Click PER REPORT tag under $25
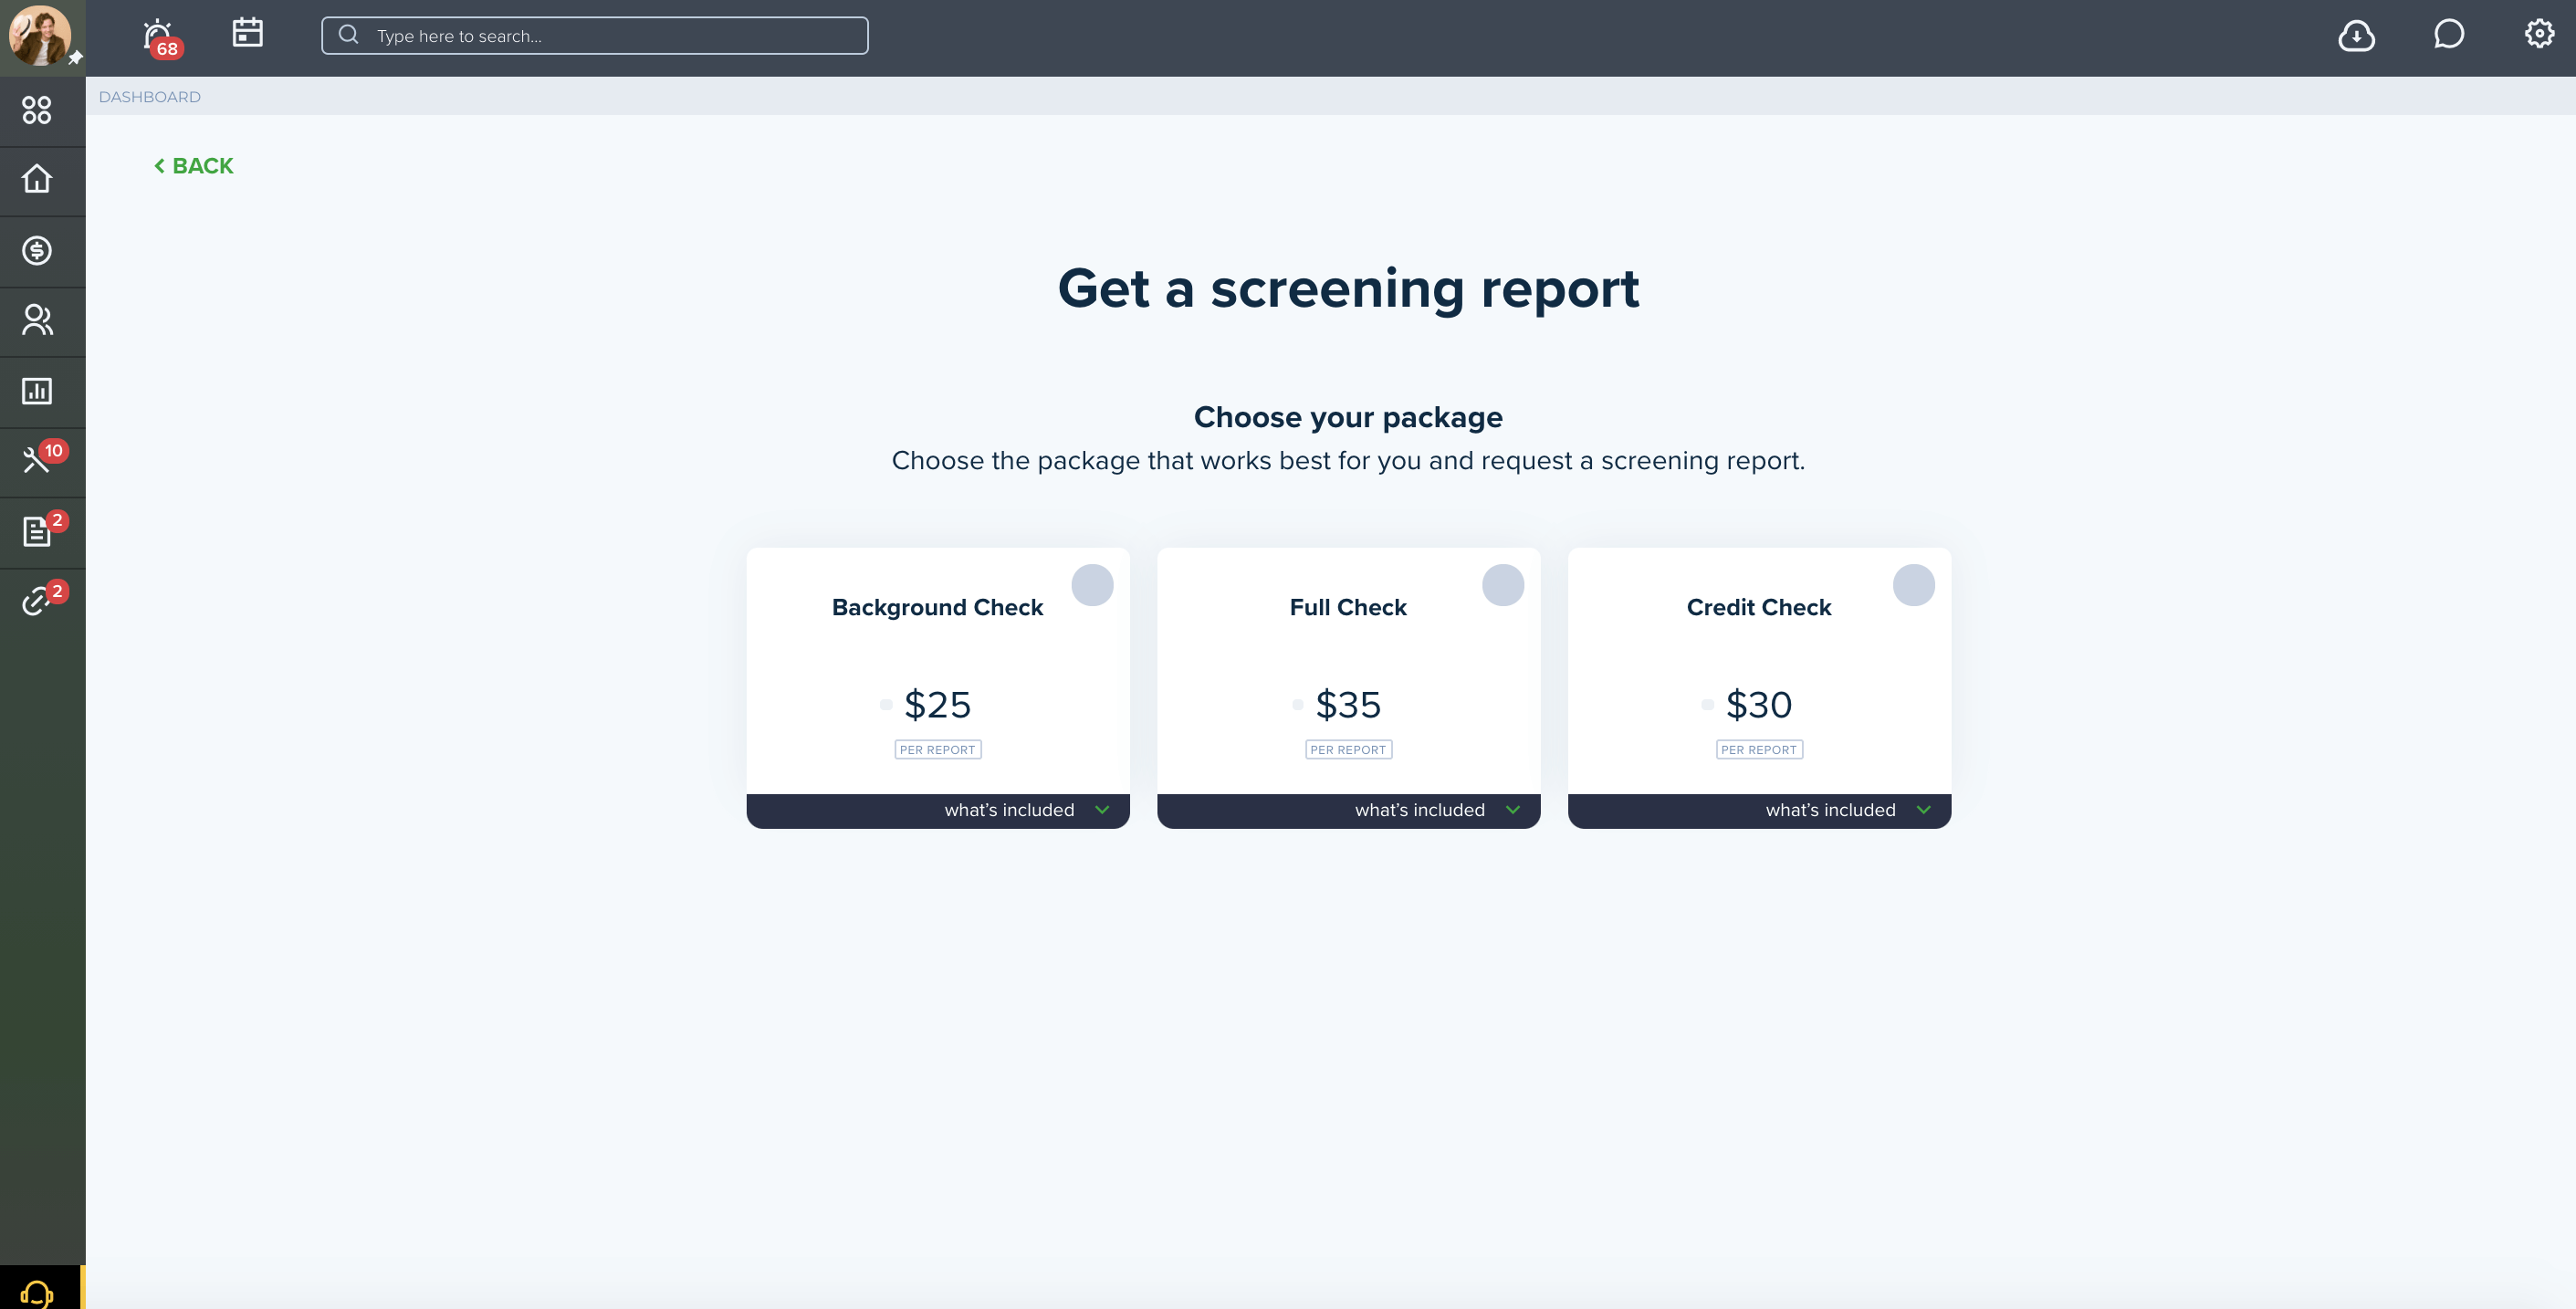 pos(937,750)
